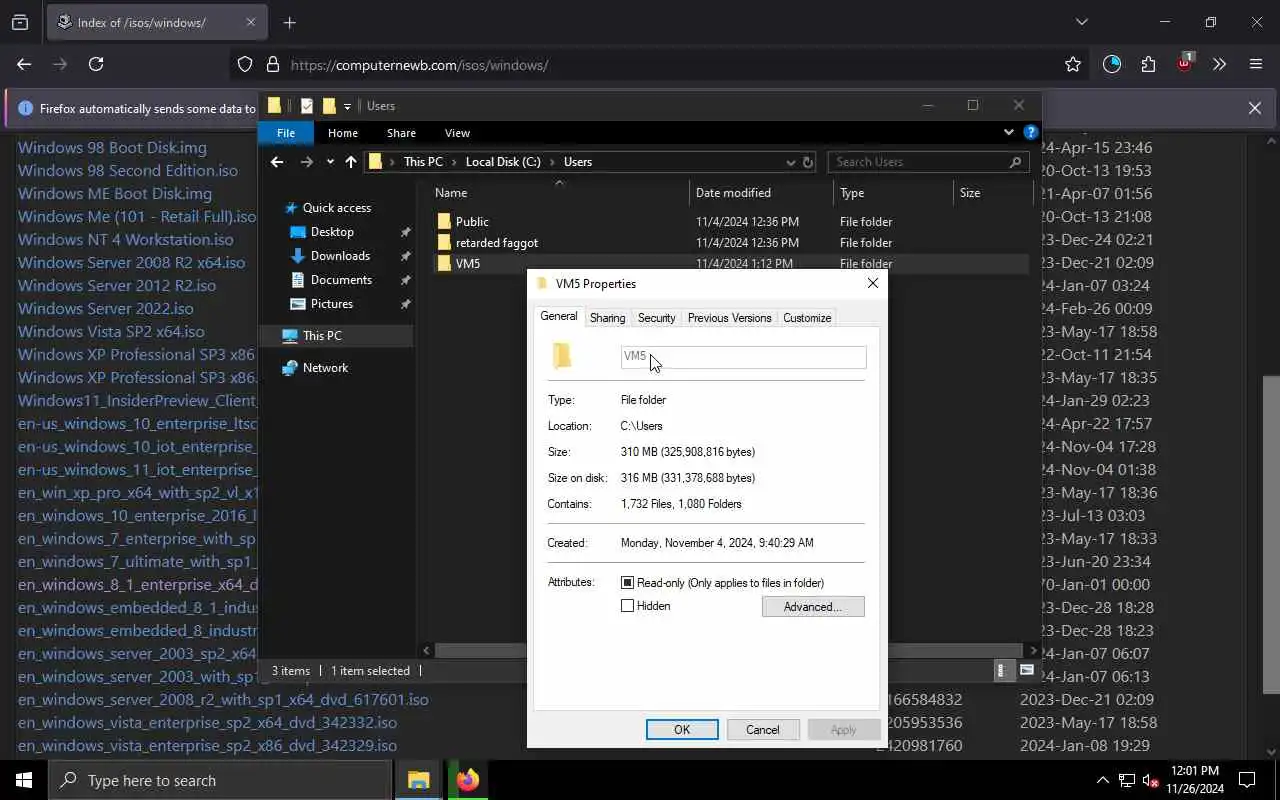
Task: Switch to Security tab in VM5 Properties
Action: coord(656,318)
